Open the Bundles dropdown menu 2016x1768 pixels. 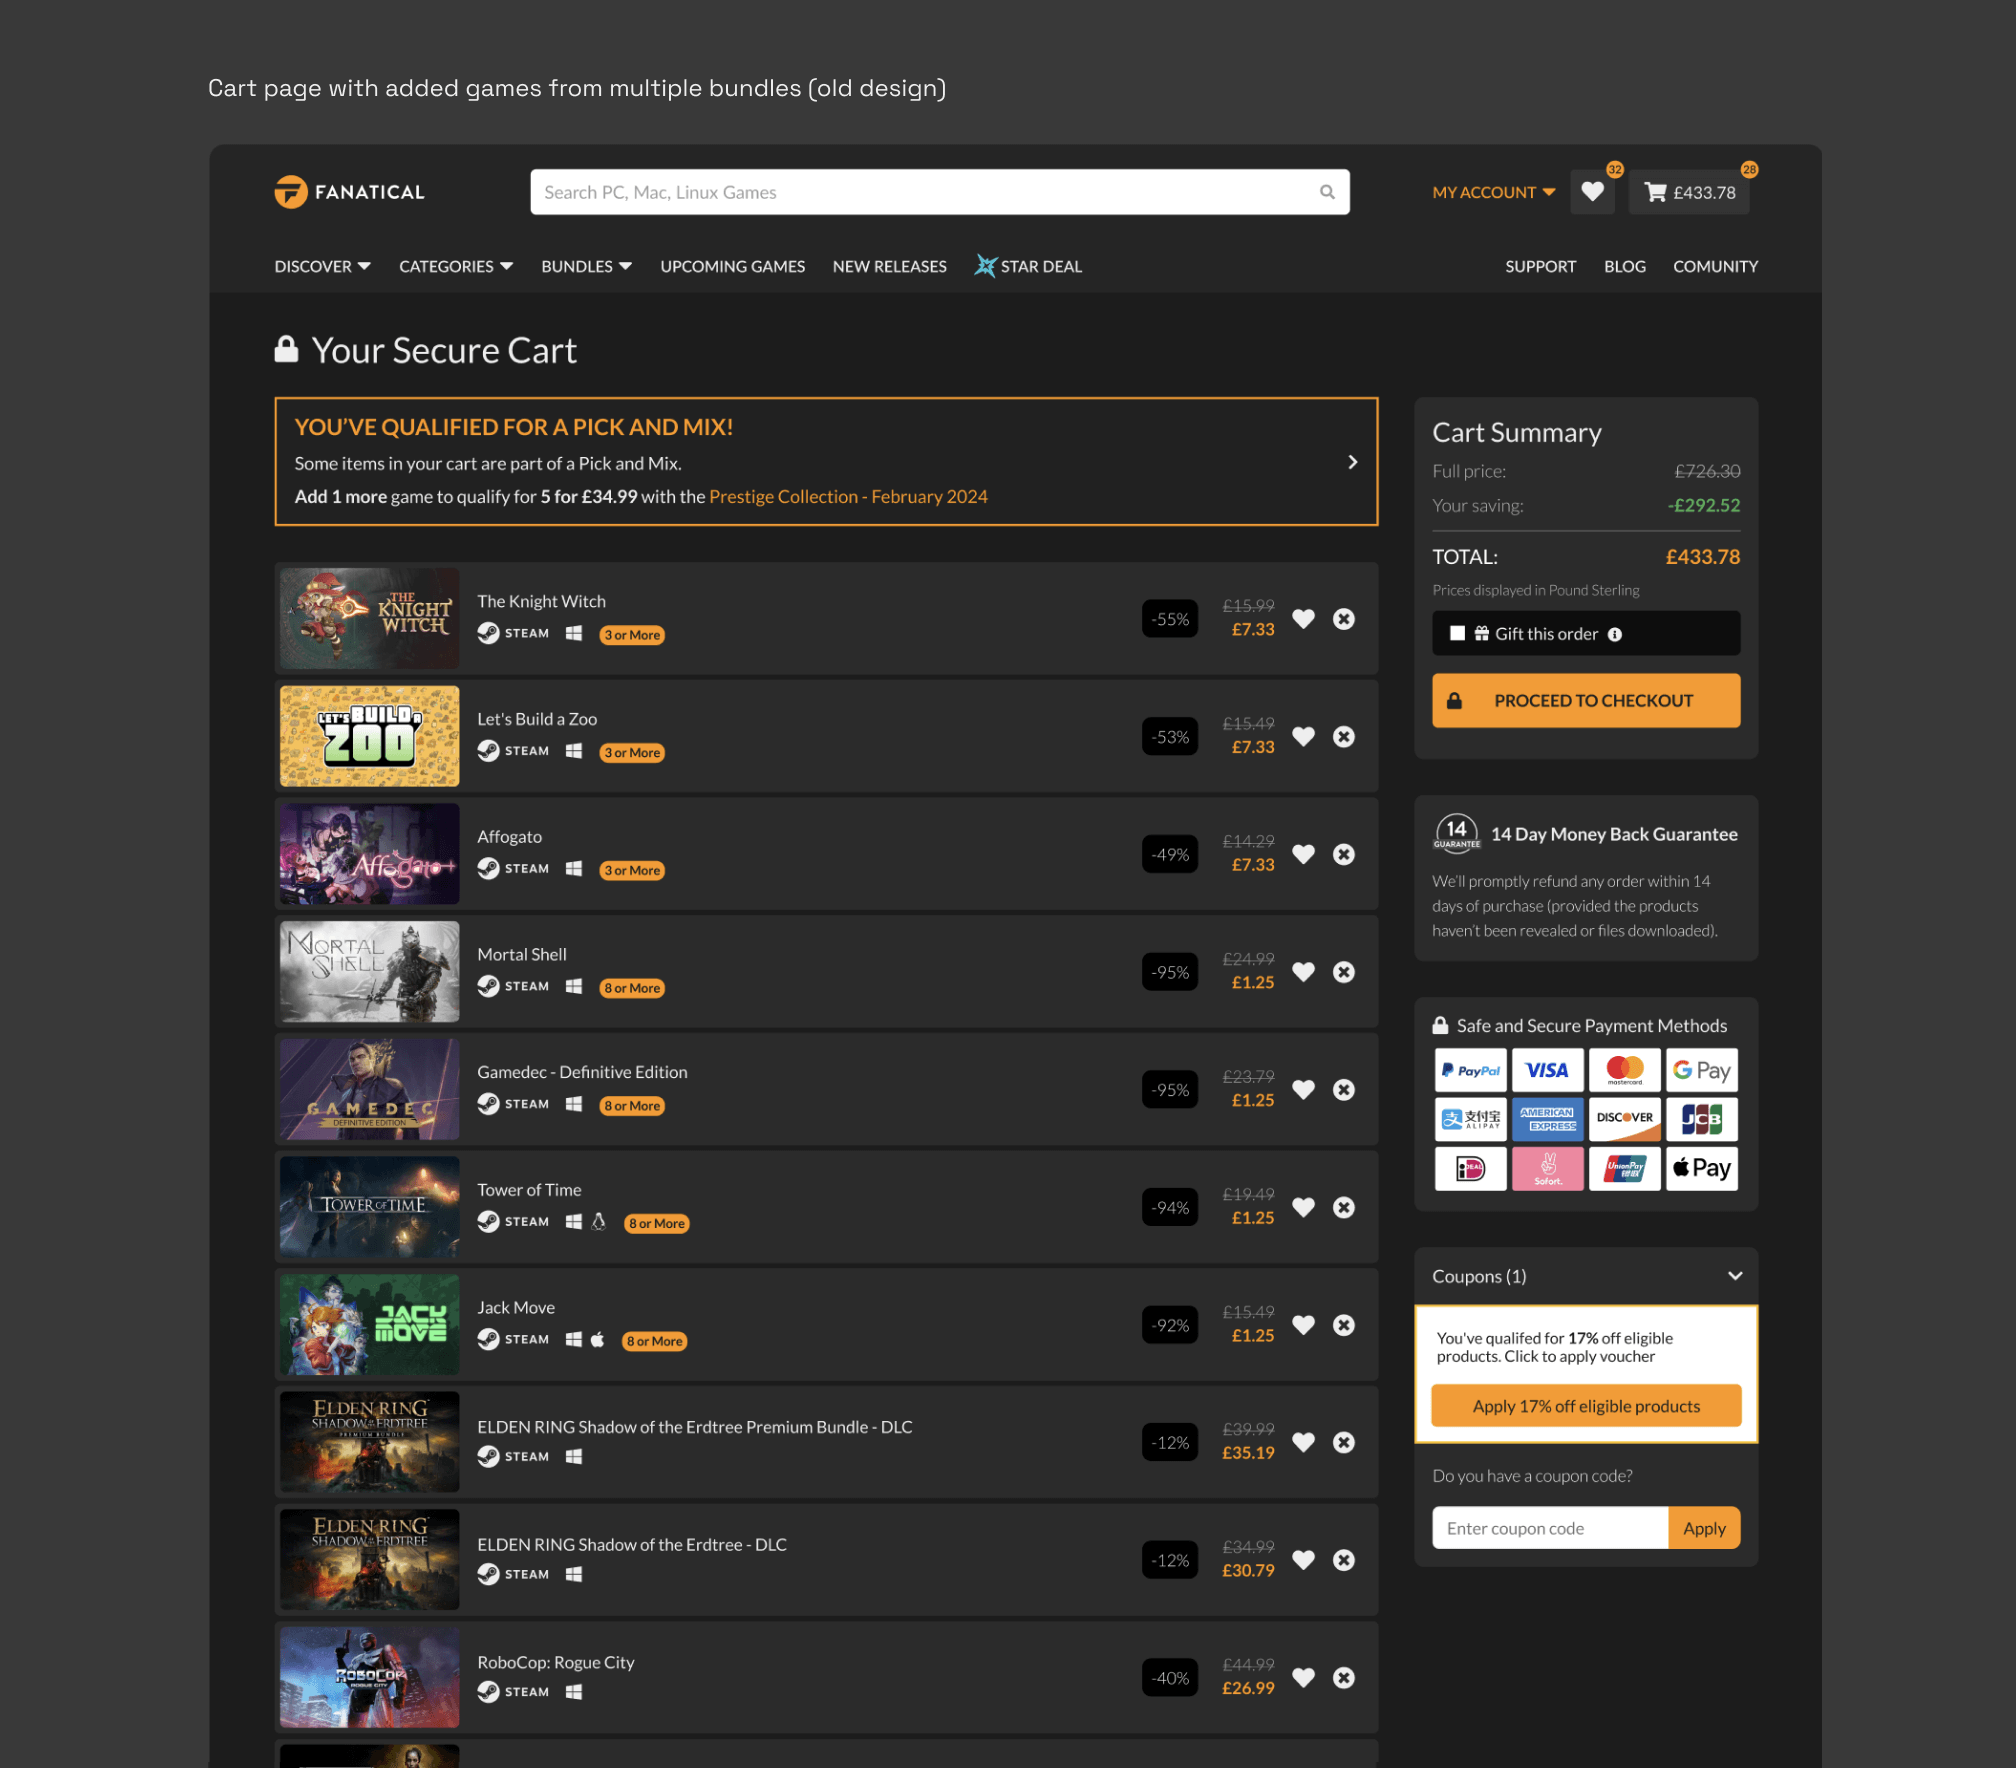click(586, 266)
